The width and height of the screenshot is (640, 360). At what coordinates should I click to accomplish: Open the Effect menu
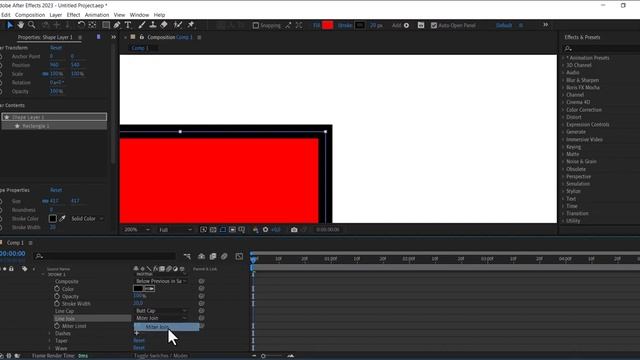pyautogui.click(x=73, y=15)
